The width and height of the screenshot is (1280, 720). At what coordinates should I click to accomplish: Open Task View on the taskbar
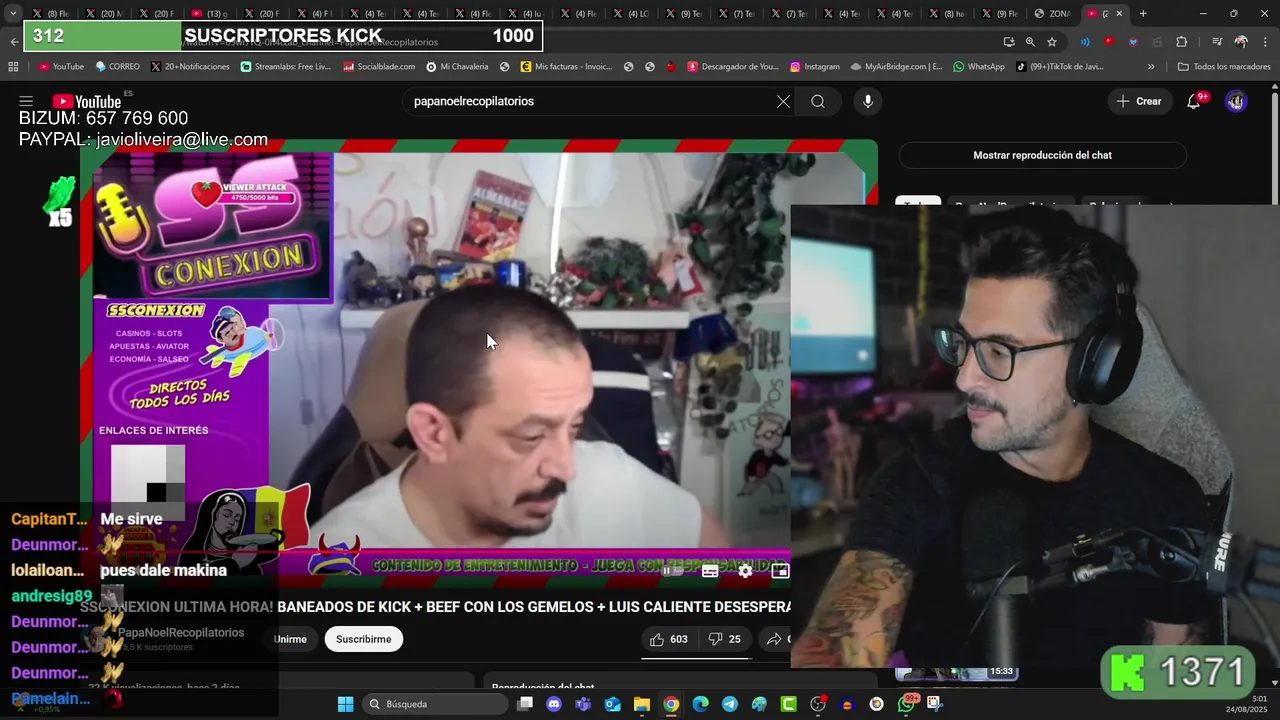pos(525,704)
